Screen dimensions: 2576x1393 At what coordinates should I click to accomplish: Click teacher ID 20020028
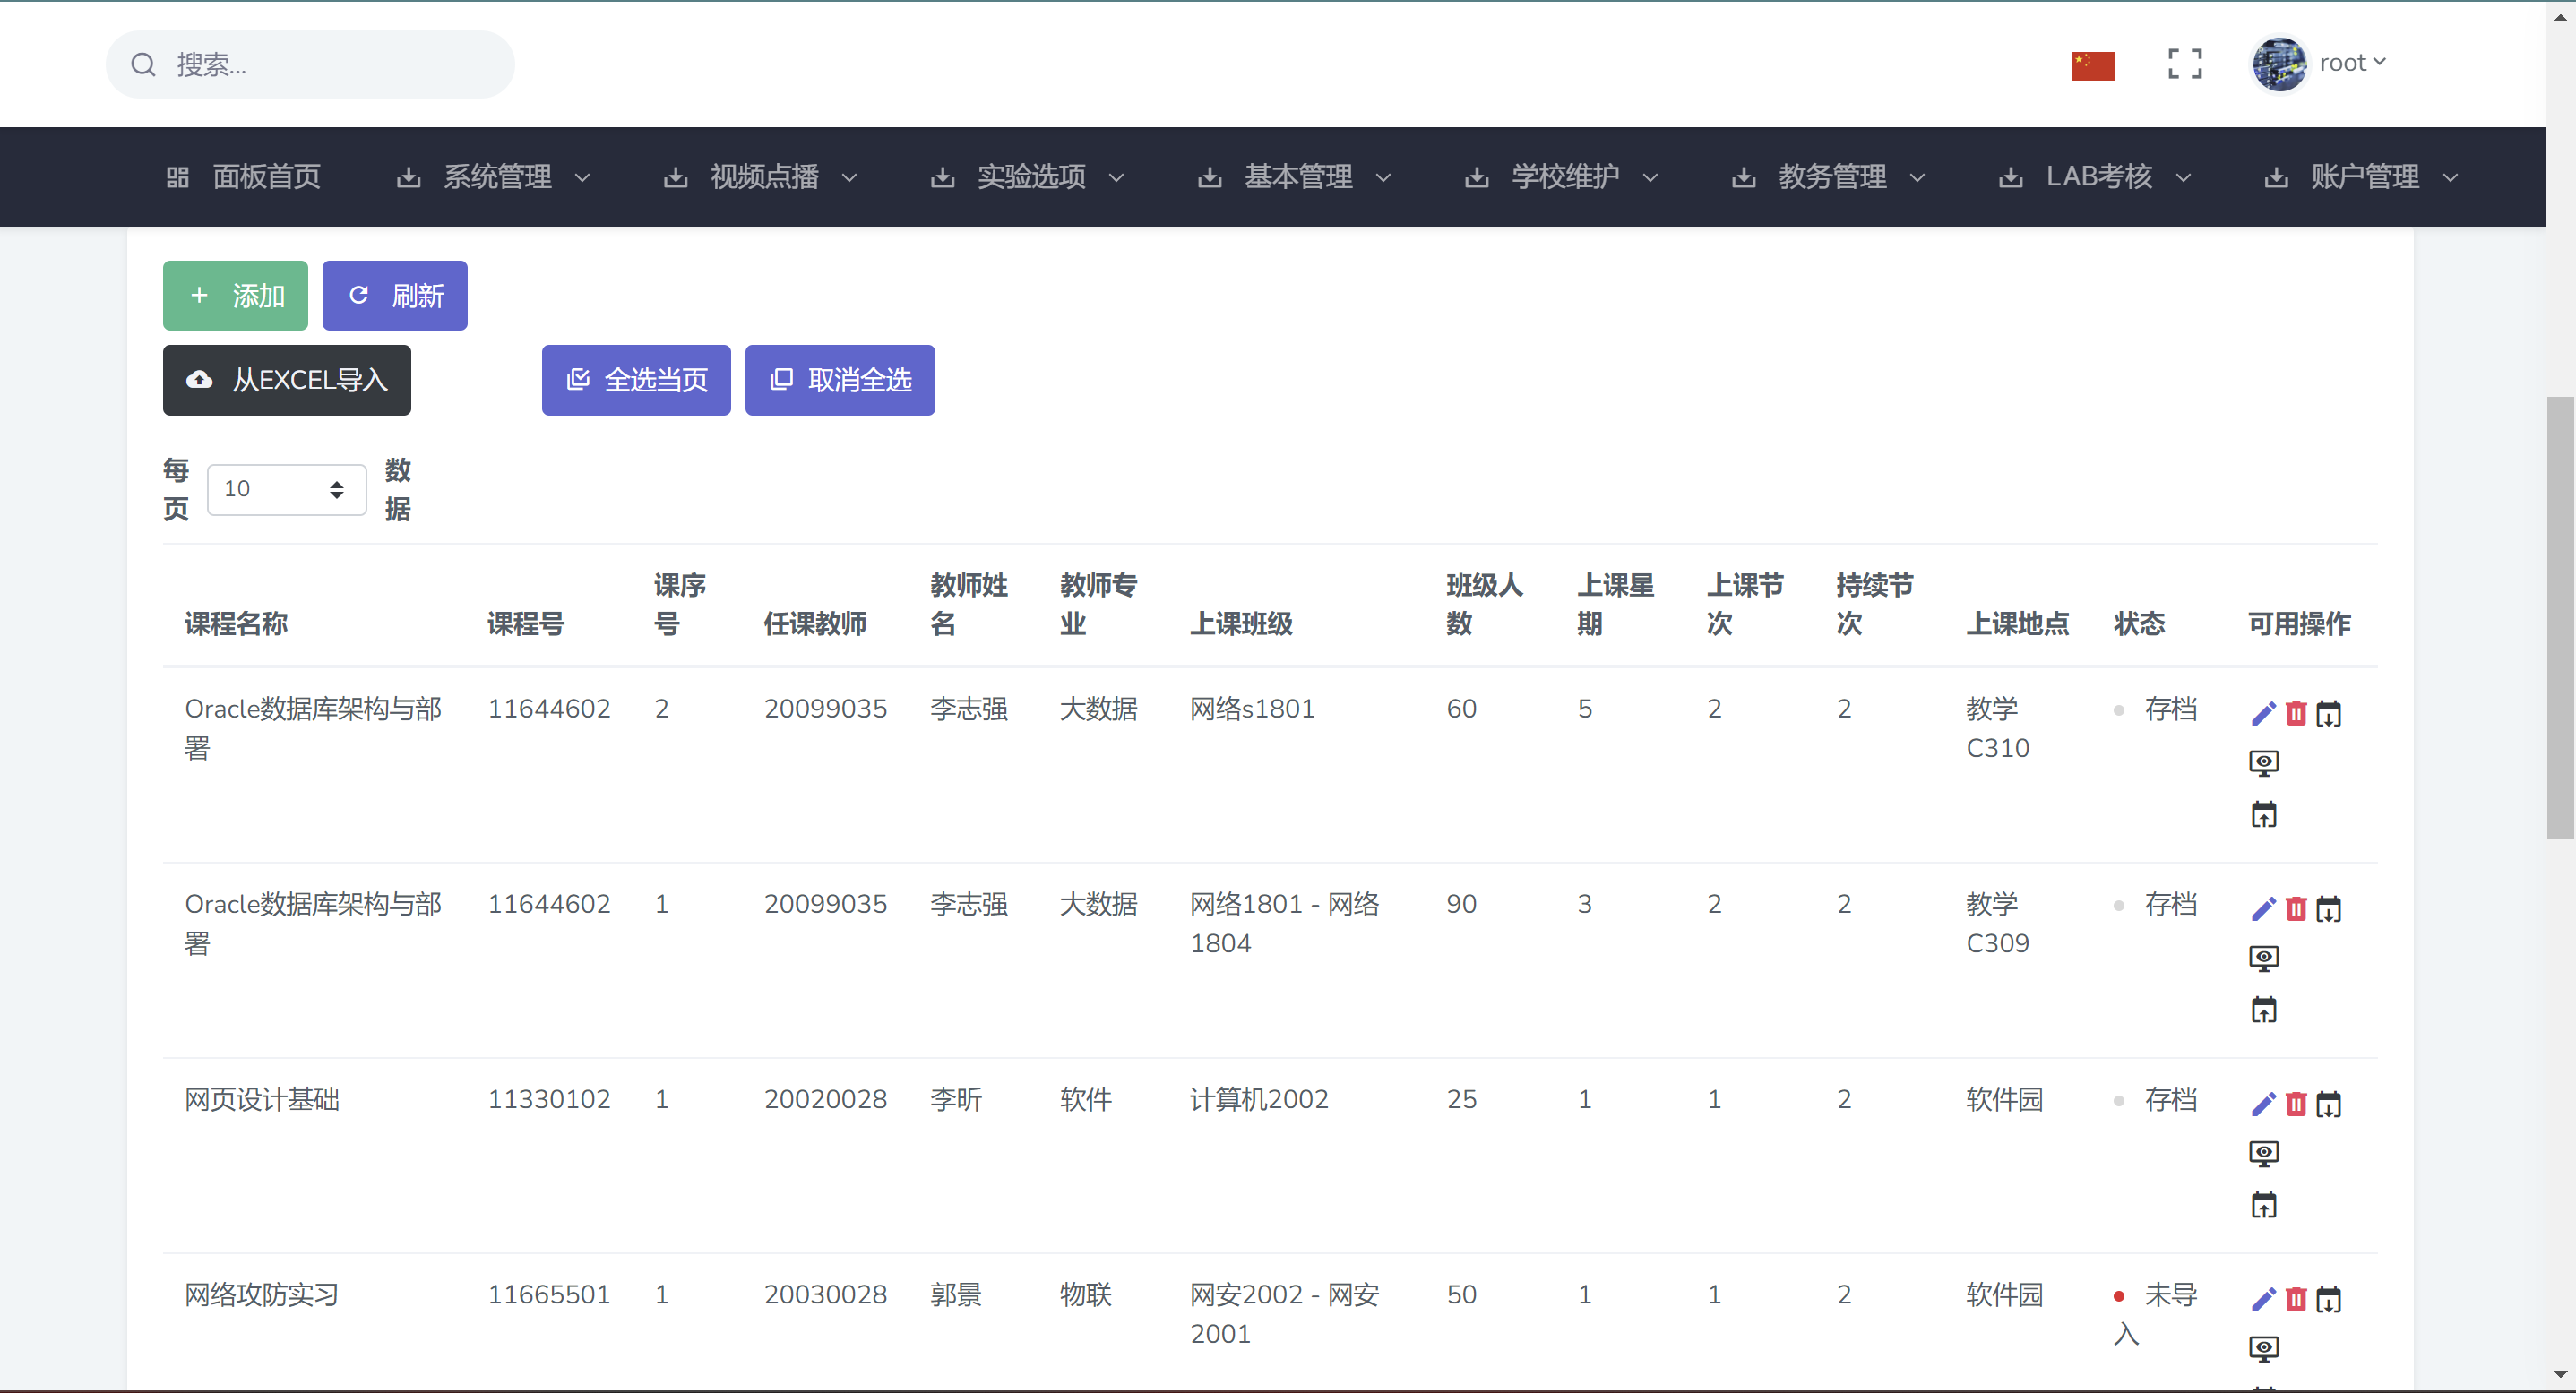click(826, 1100)
